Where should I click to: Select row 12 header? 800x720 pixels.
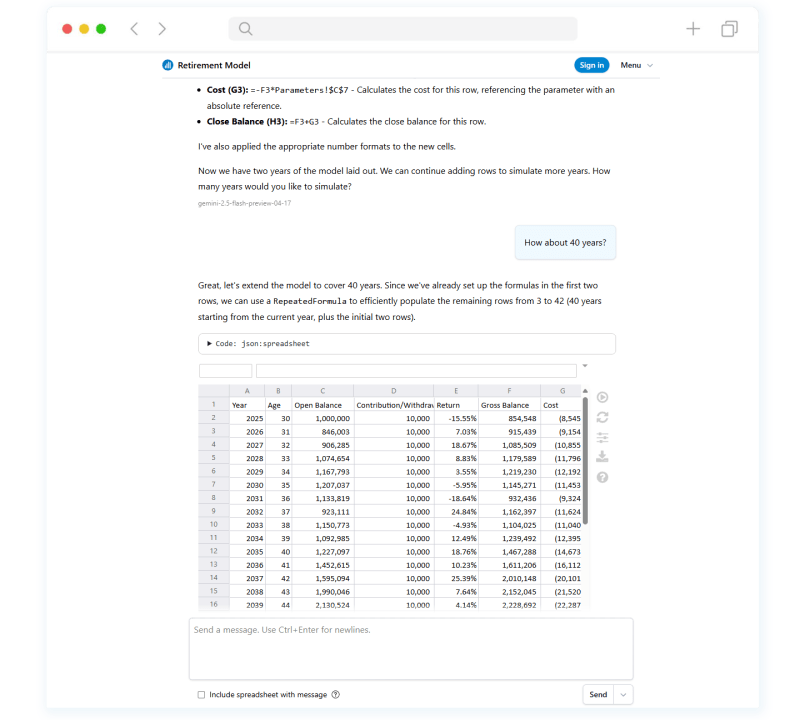point(214,551)
